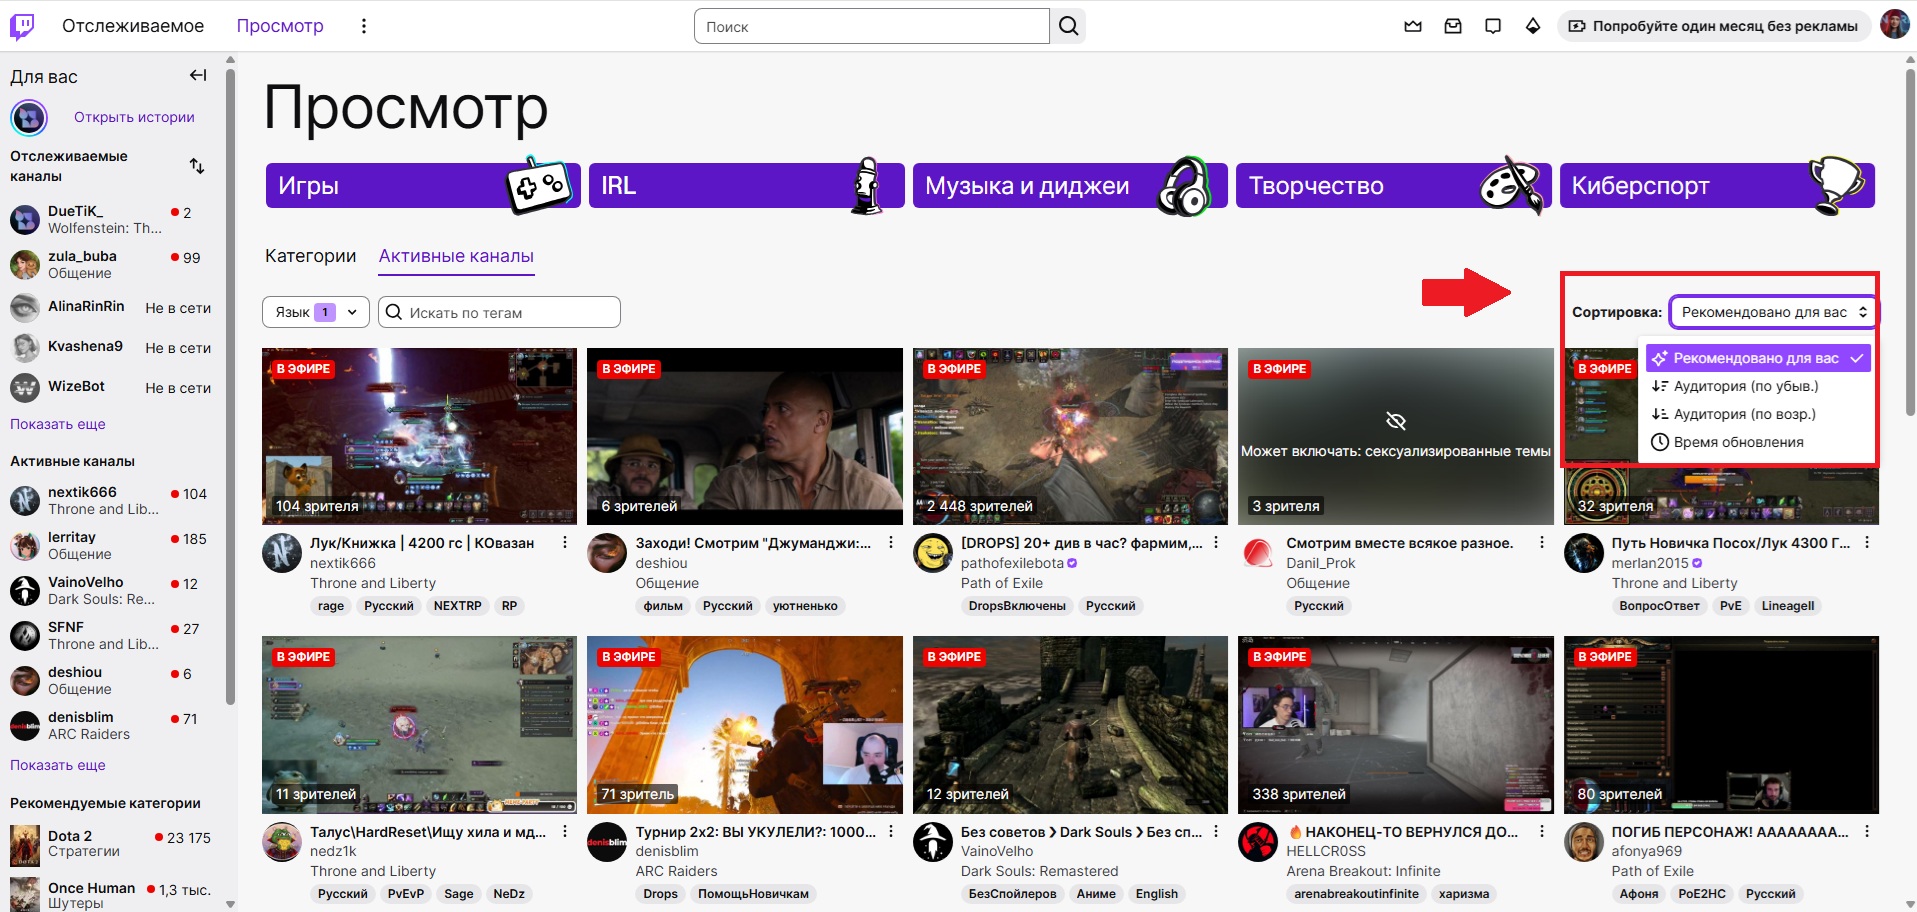Open whispers chat bubble icon

(1493, 26)
